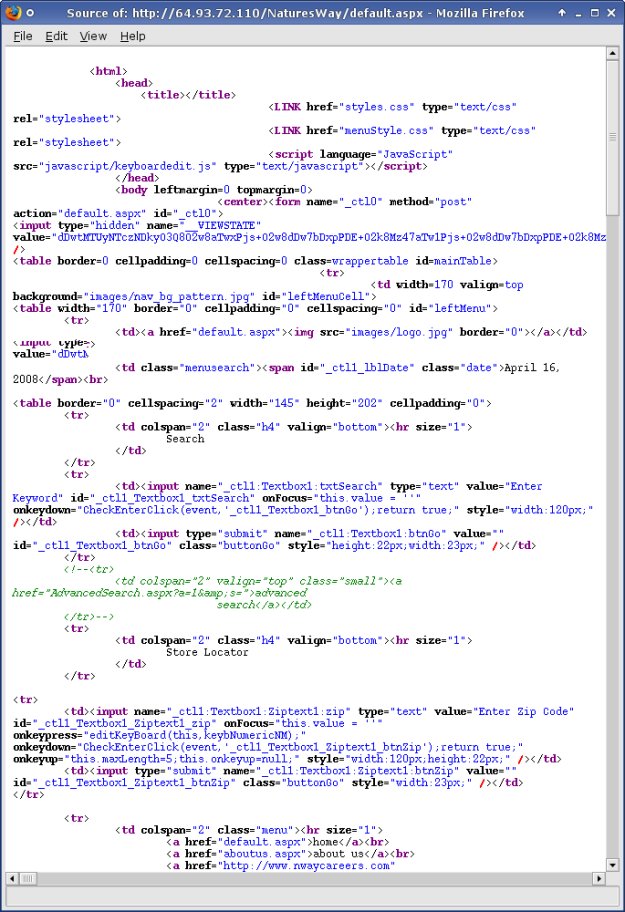Click the body leftmargin tag line
This screenshot has width=625, height=912.
click(214, 190)
